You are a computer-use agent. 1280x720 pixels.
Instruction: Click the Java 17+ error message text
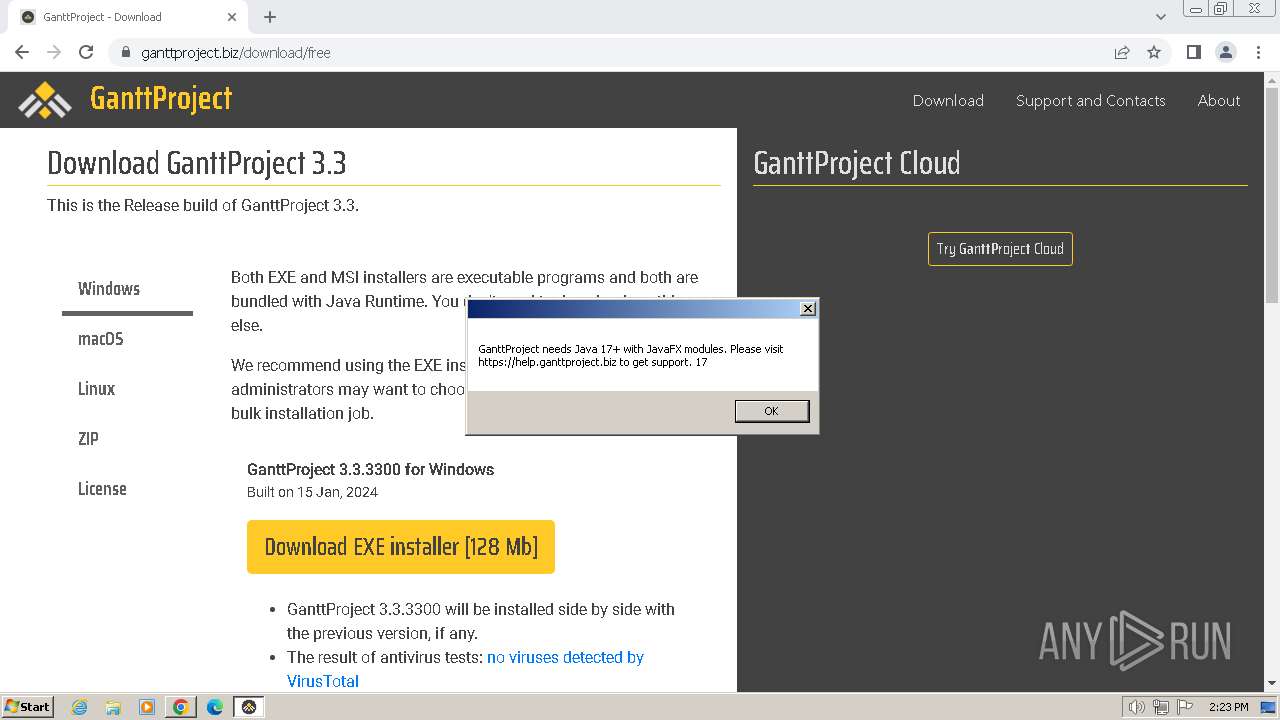tap(631, 356)
